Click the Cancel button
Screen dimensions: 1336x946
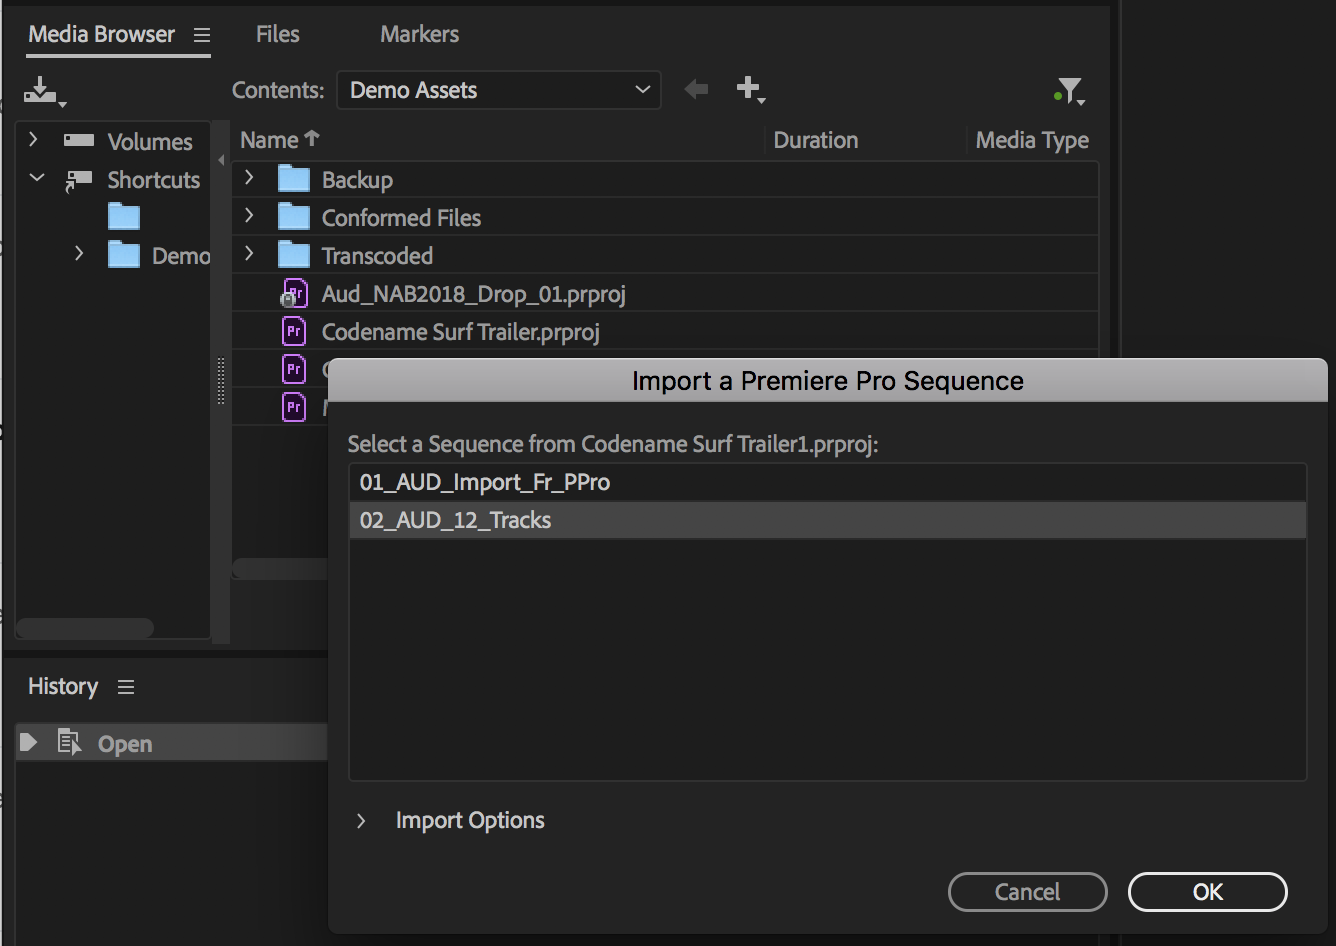click(1027, 892)
